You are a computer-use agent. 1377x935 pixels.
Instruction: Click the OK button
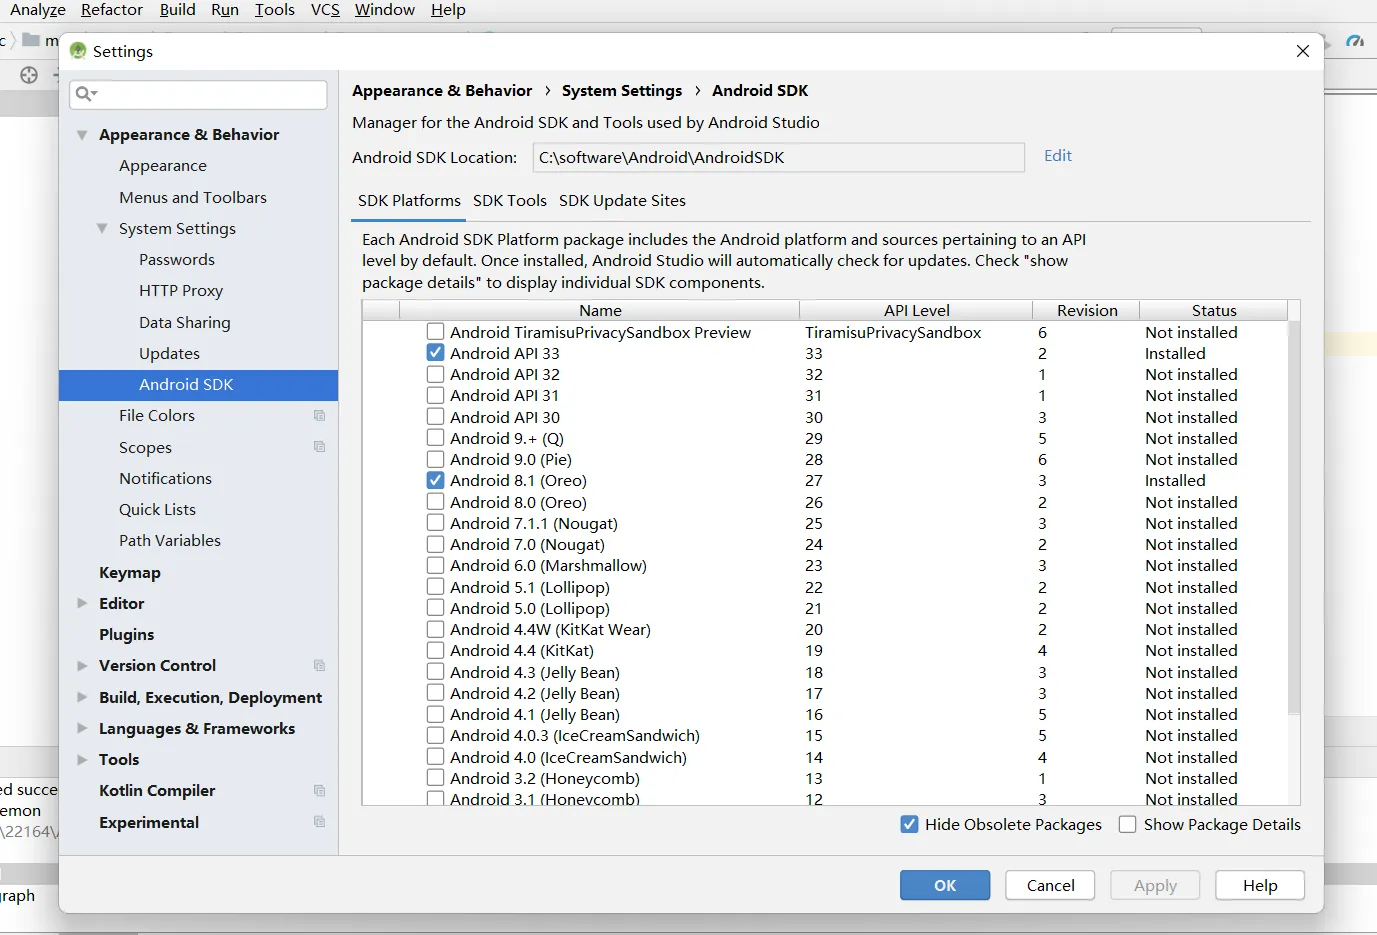pos(945,885)
